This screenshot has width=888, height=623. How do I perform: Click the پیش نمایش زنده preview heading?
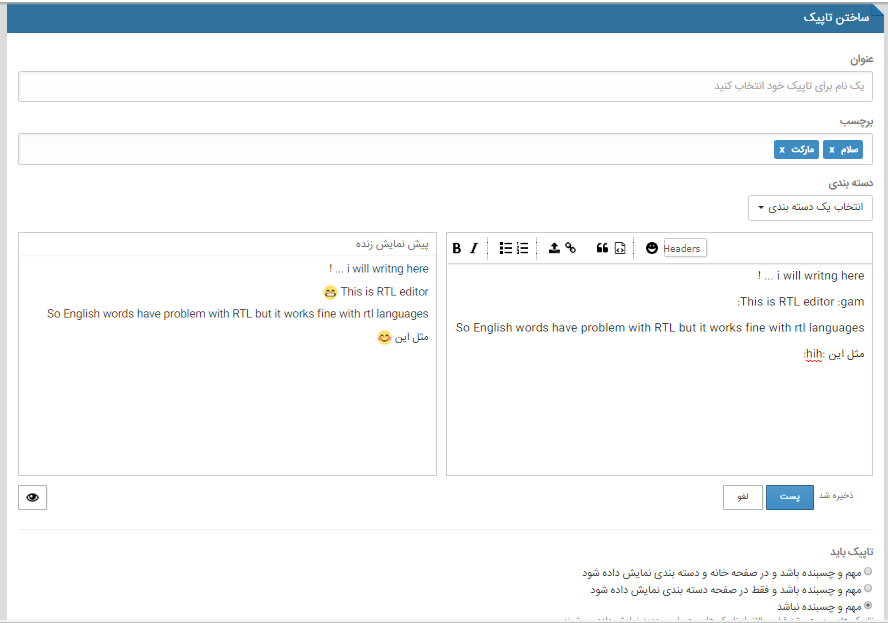pos(392,244)
